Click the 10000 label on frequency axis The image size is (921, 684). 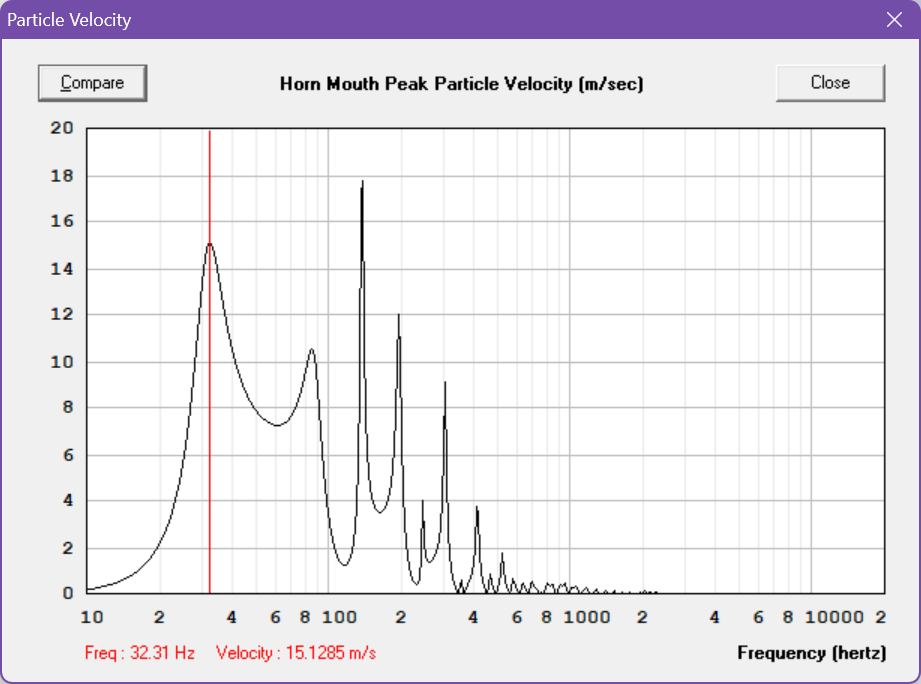834,617
